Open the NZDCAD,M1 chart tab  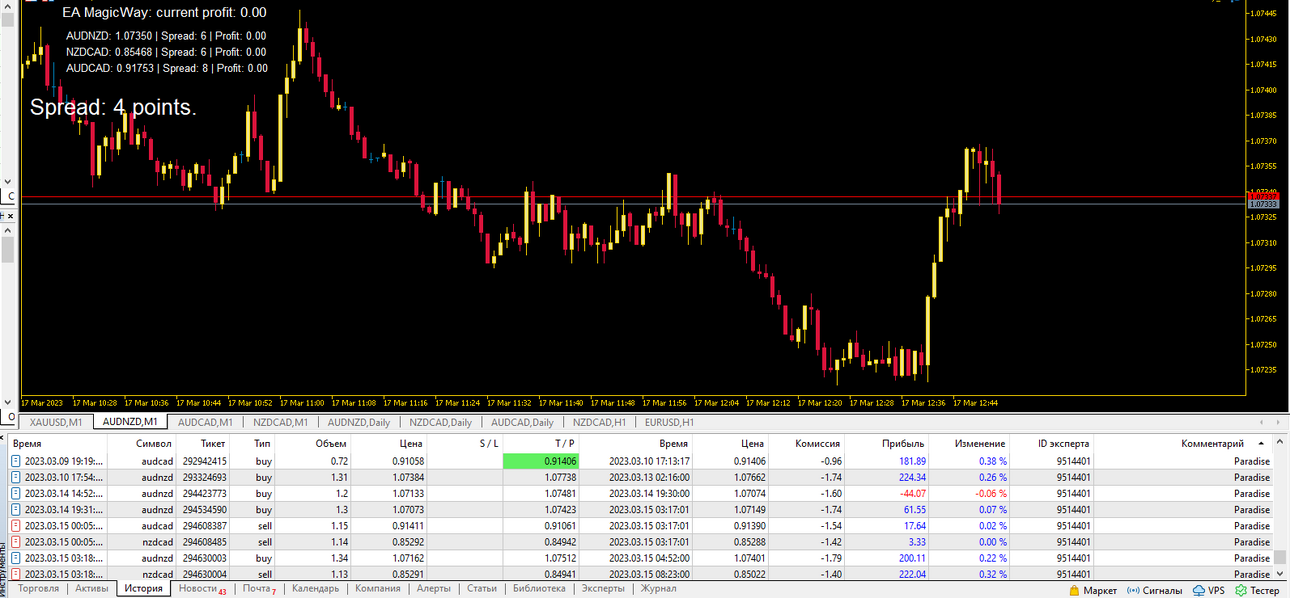point(280,422)
